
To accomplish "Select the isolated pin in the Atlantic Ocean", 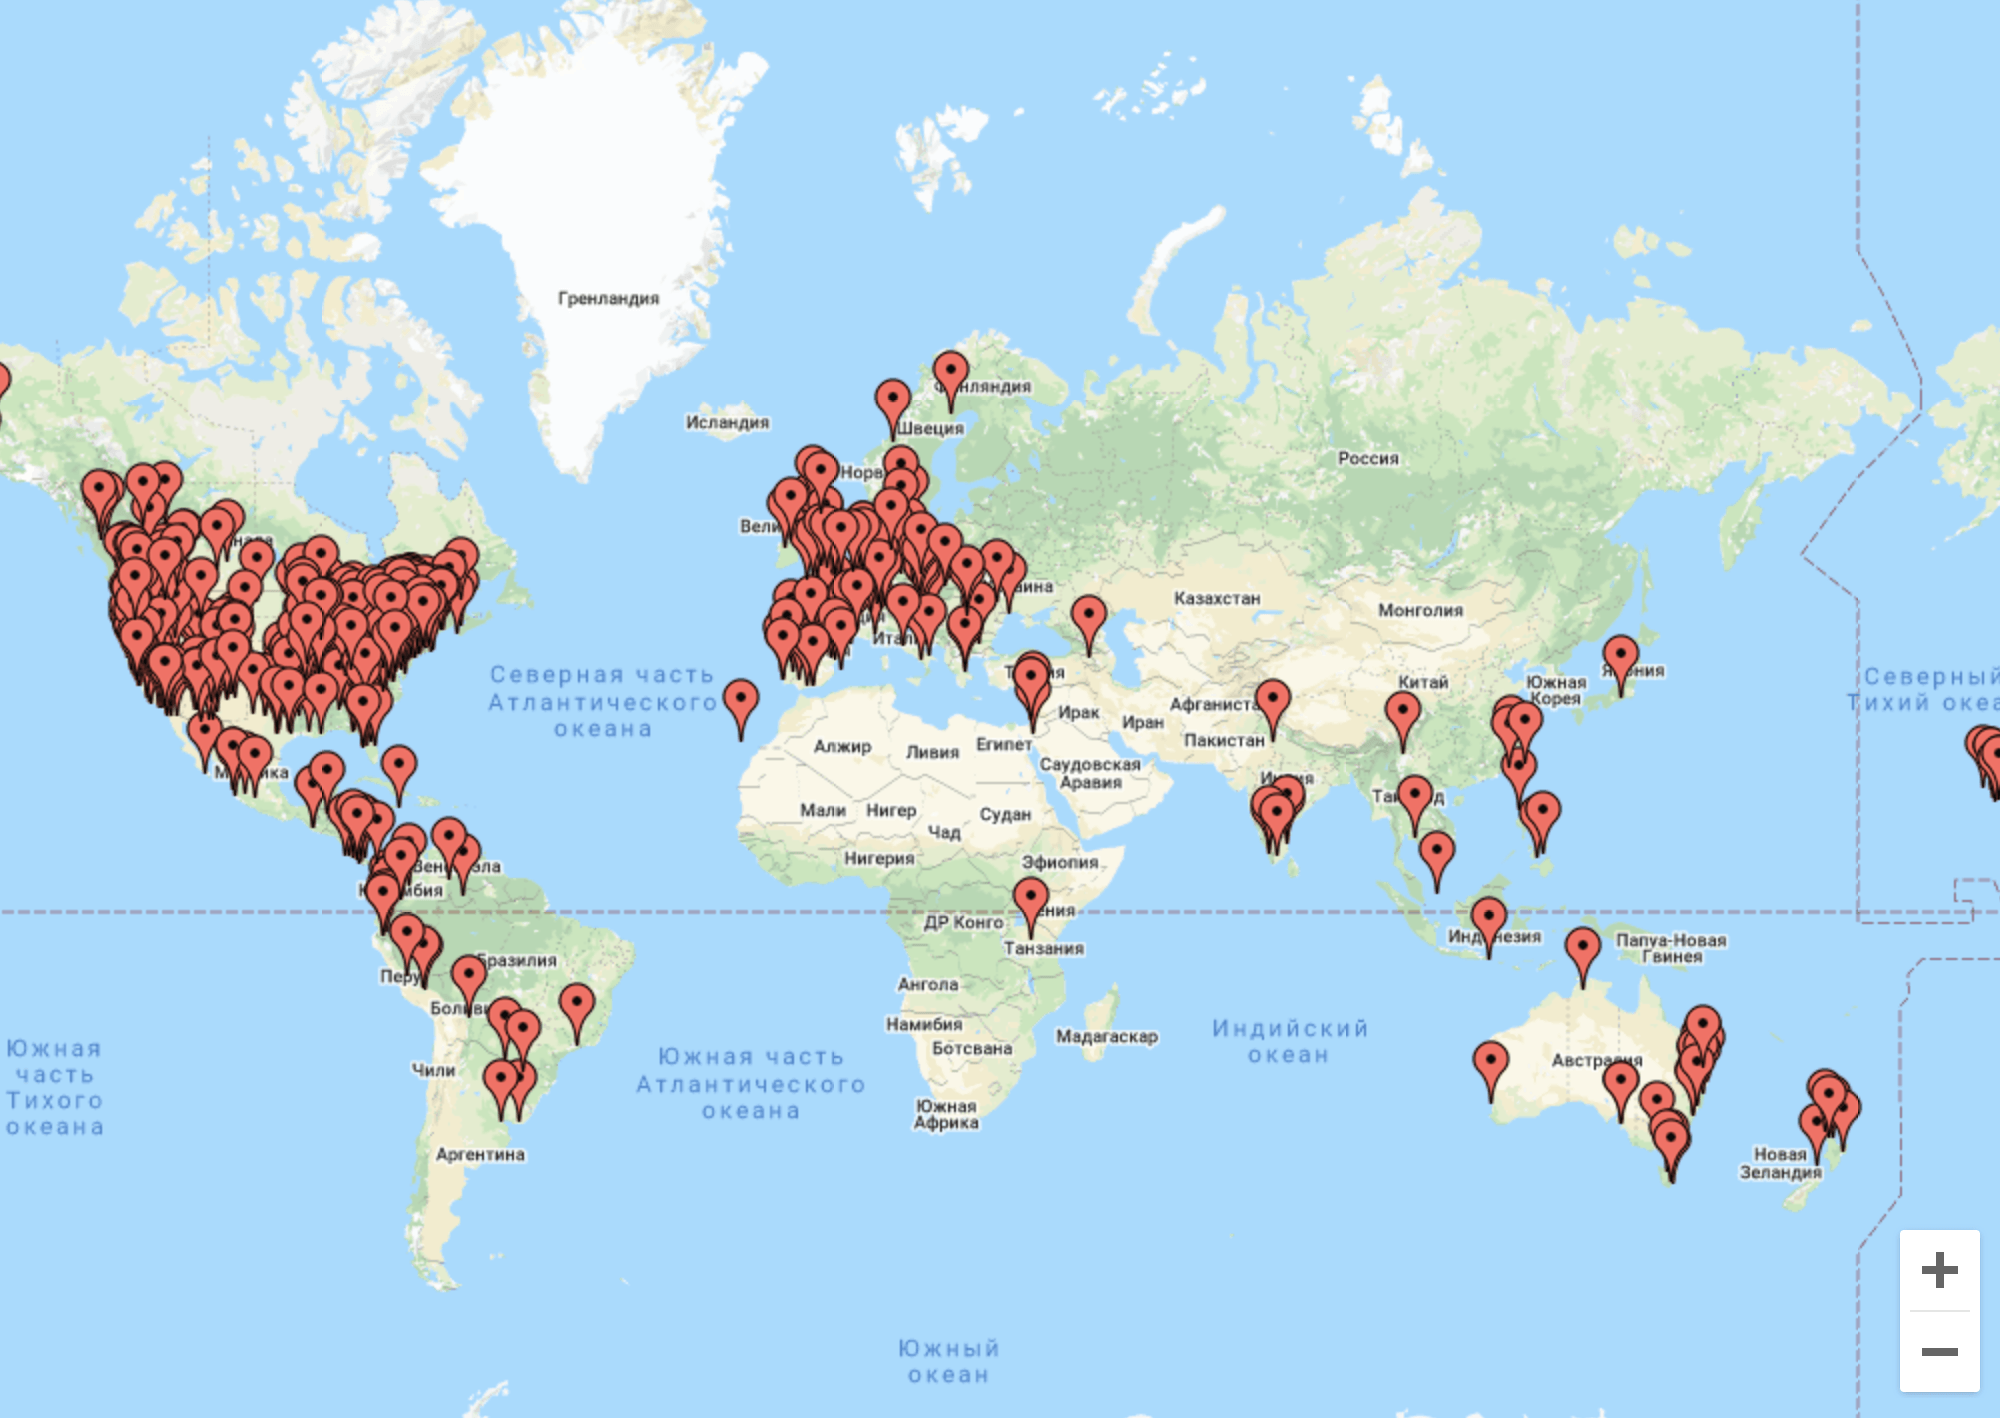I will [x=741, y=708].
